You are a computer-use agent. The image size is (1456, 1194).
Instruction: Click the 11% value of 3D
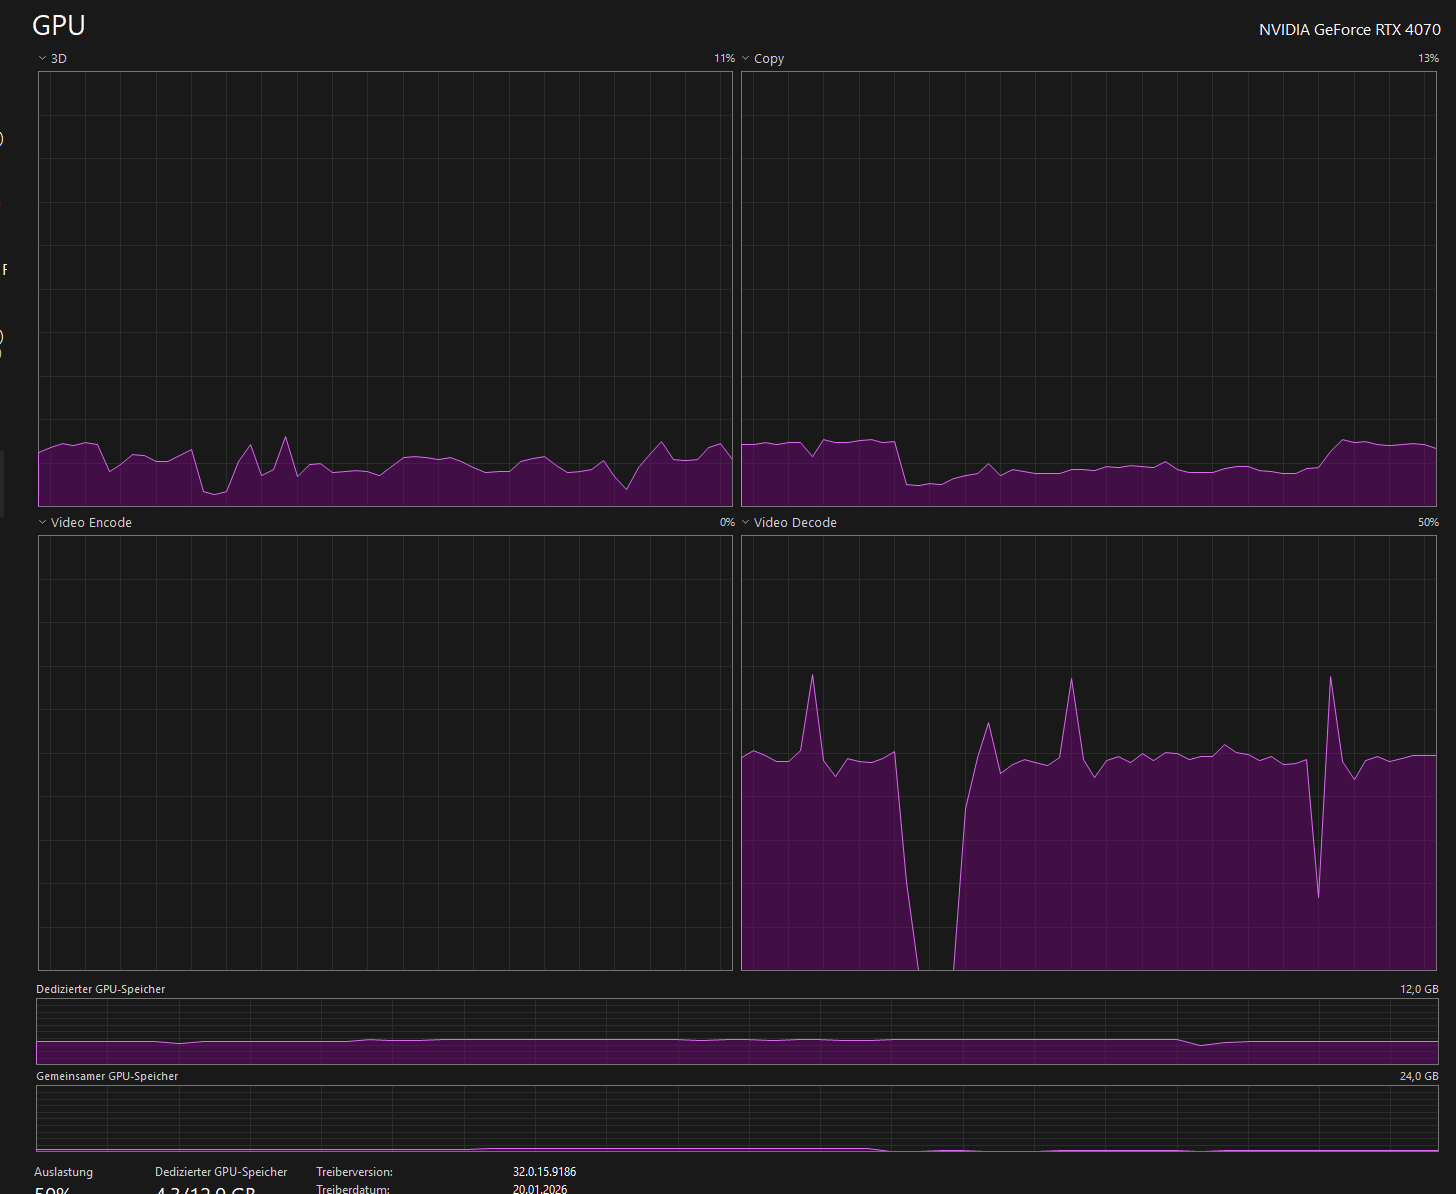pos(724,59)
